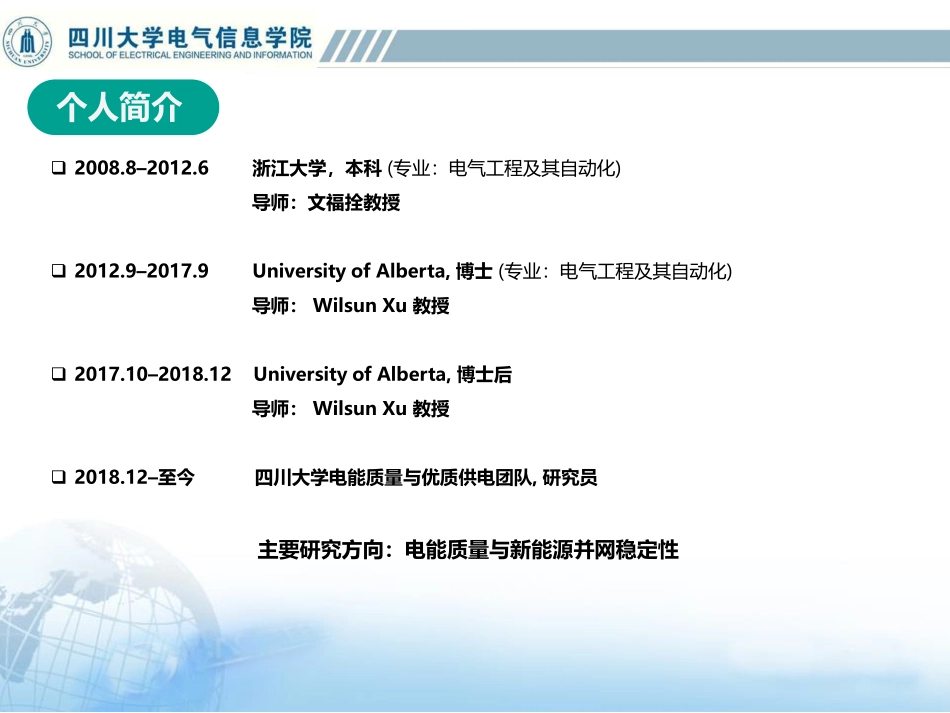950x713 pixels.
Task: Select the square bullet beside 2018.12–至今
Action: [59, 478]
